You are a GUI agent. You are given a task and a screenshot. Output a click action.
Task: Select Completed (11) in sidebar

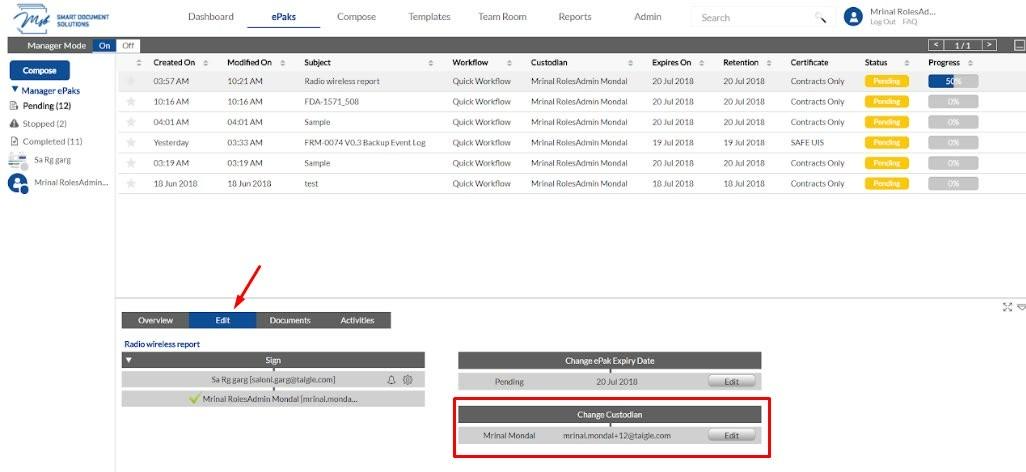[53, 141]
